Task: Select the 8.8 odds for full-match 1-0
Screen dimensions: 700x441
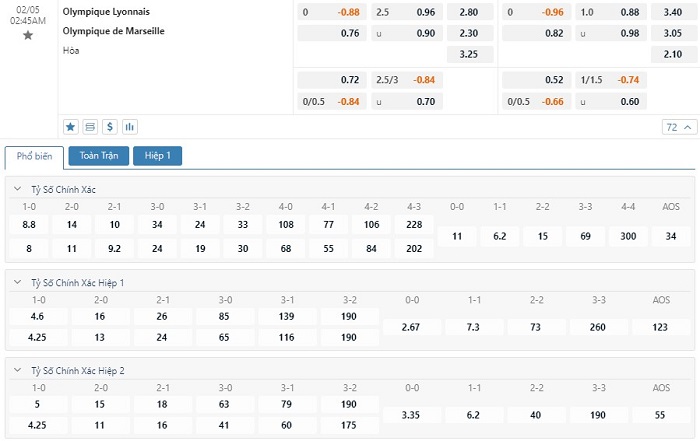Action: [29, 225]
